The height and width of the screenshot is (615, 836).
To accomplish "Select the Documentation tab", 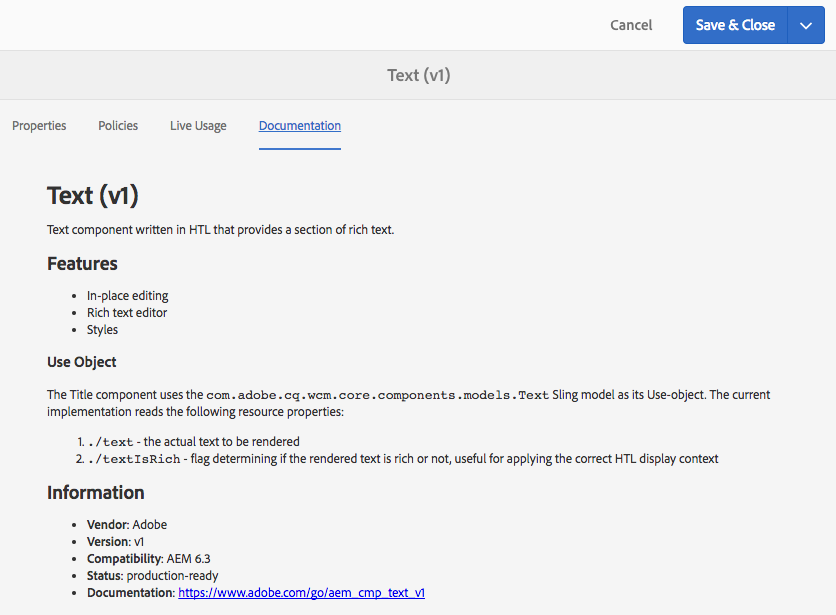I will point(300,126).
